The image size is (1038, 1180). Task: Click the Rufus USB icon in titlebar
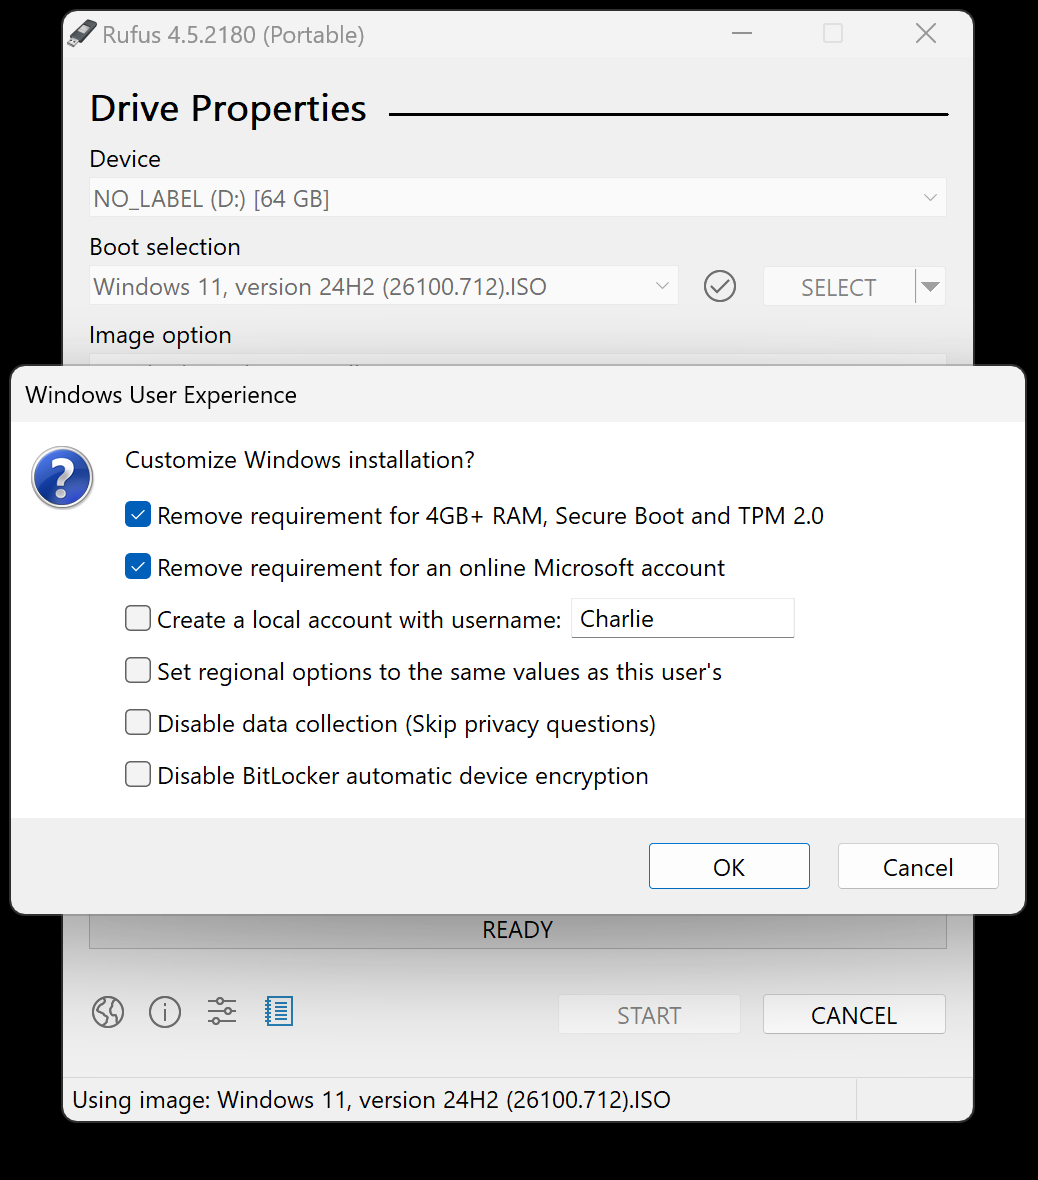82,33
